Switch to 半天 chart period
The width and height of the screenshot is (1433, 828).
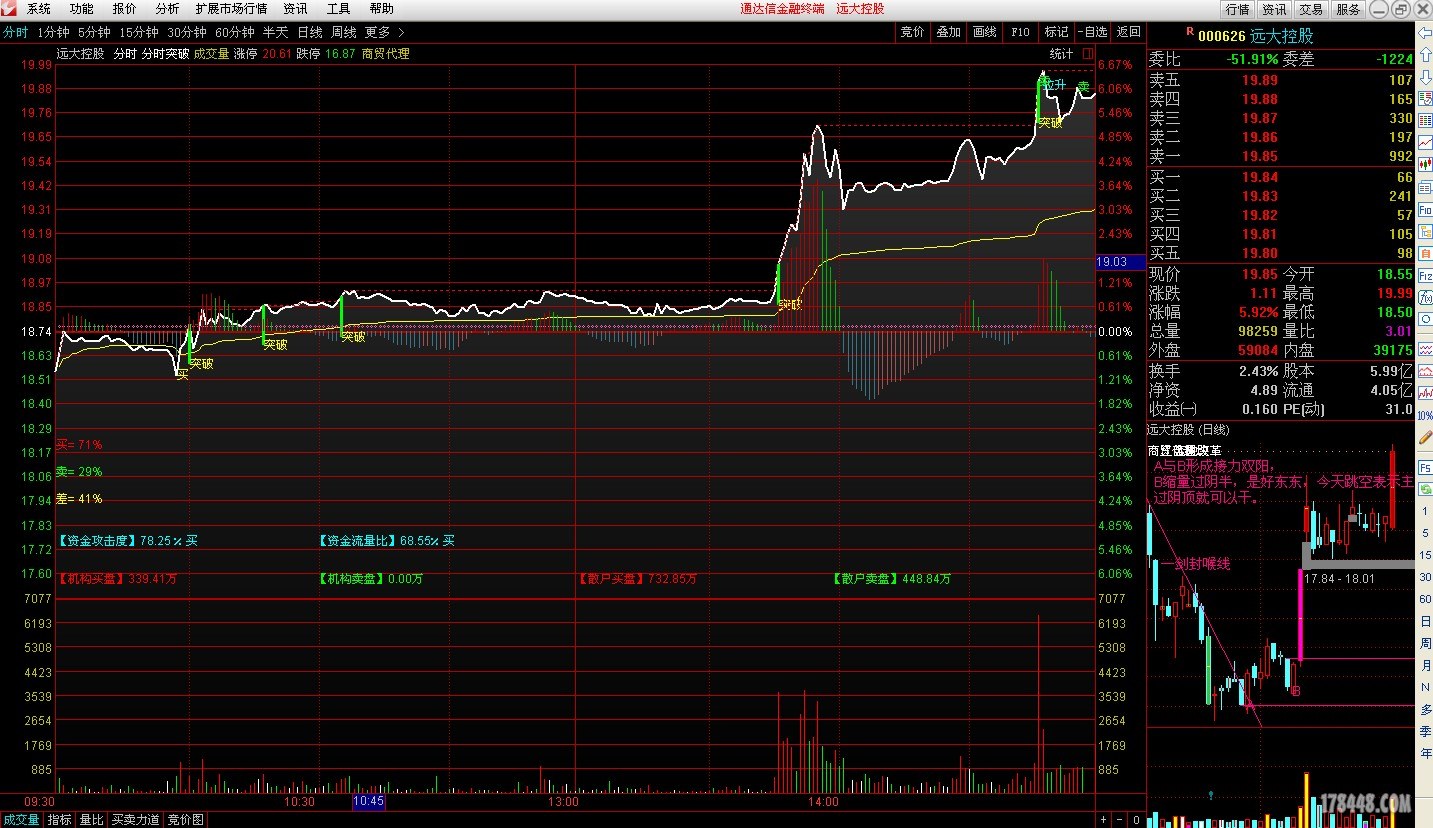(275, 32)
